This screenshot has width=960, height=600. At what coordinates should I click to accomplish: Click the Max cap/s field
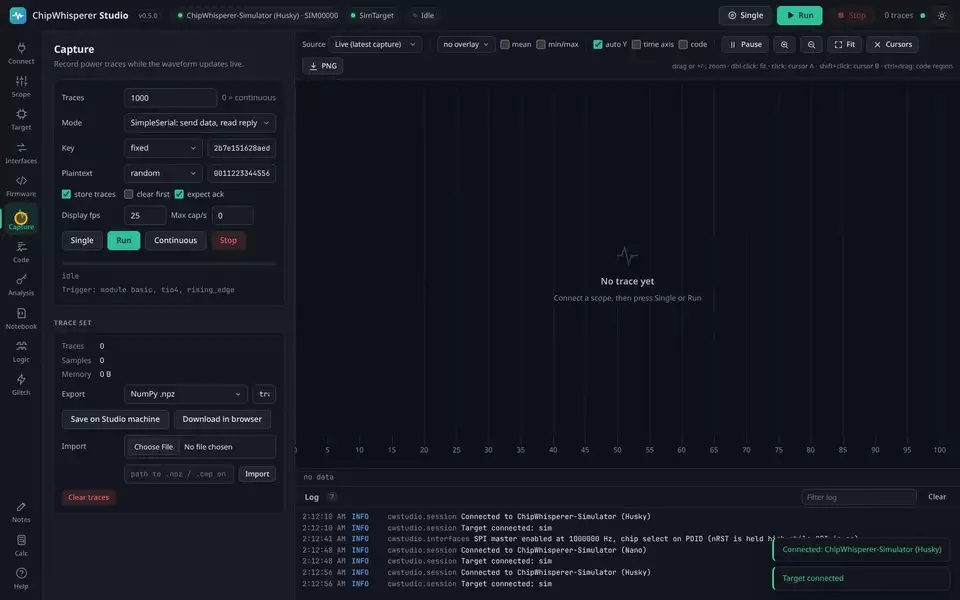[232, 216]
